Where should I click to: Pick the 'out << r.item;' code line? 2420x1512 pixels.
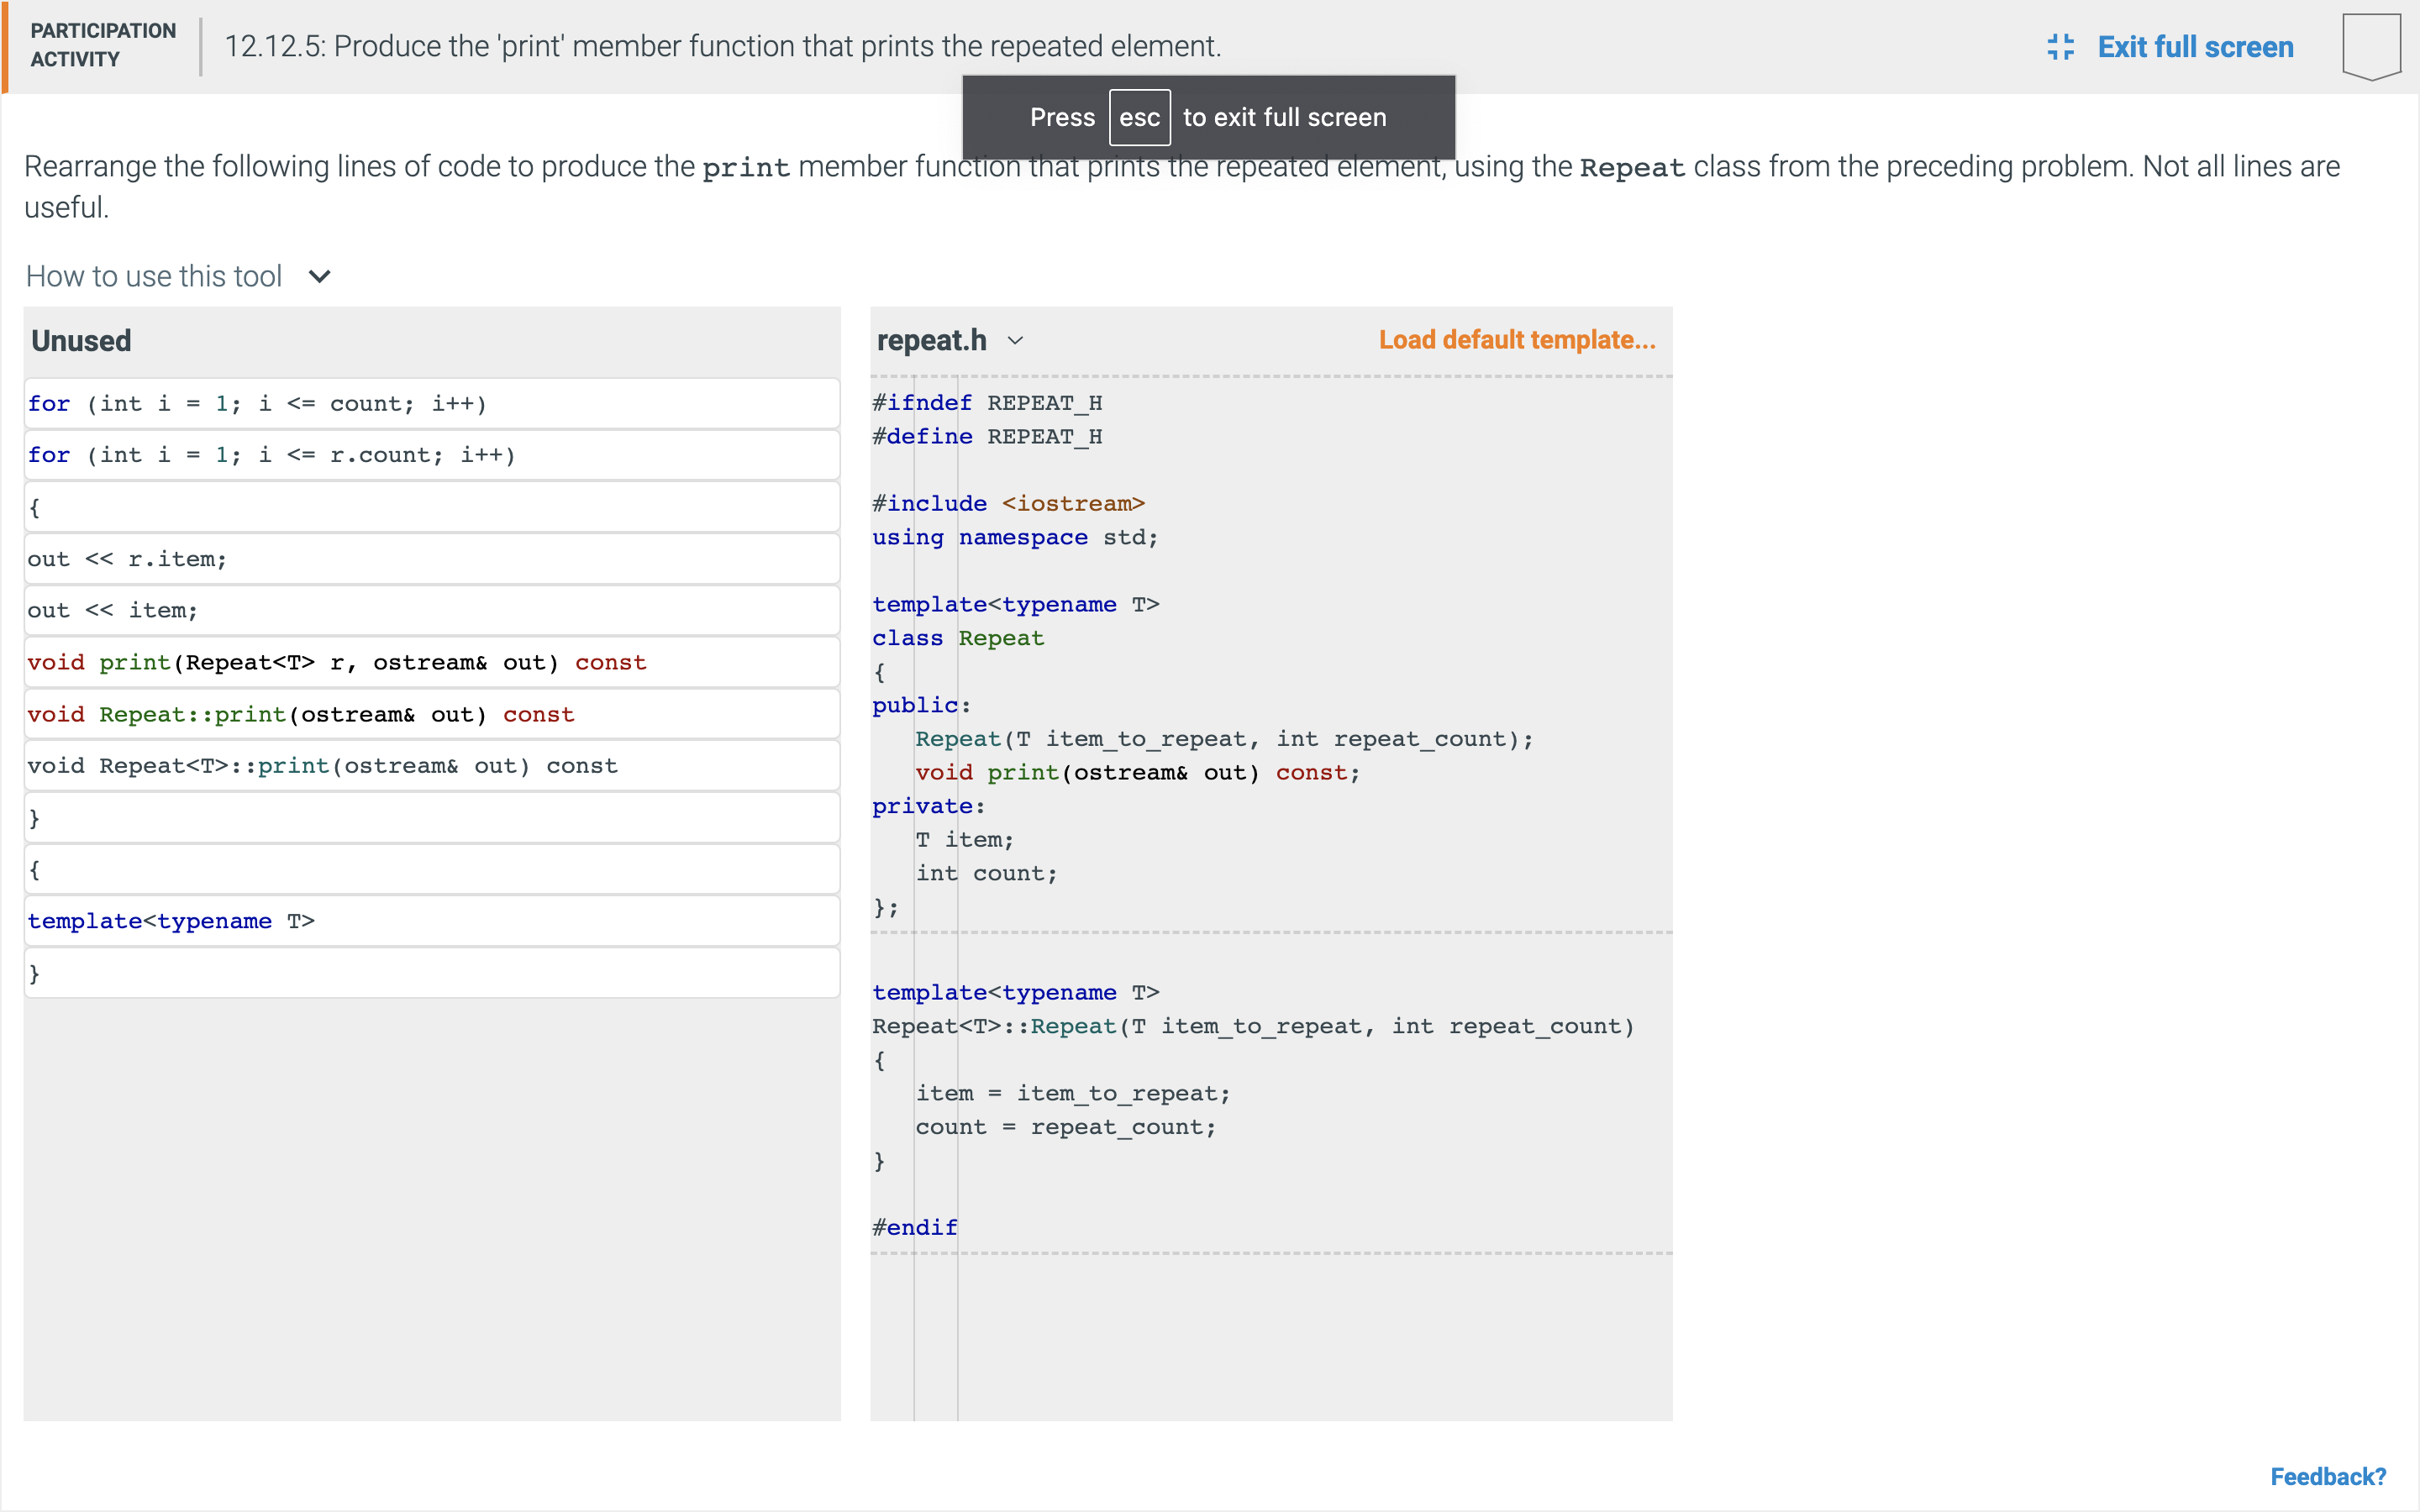point(431,559)
